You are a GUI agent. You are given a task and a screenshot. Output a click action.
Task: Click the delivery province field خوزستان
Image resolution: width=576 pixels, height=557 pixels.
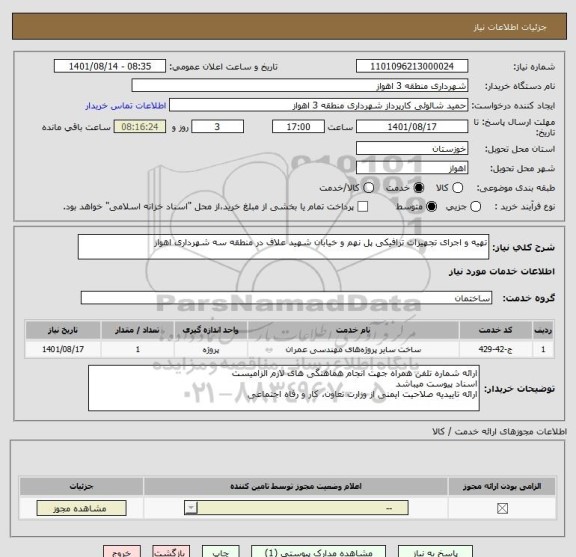coord(412,148)
